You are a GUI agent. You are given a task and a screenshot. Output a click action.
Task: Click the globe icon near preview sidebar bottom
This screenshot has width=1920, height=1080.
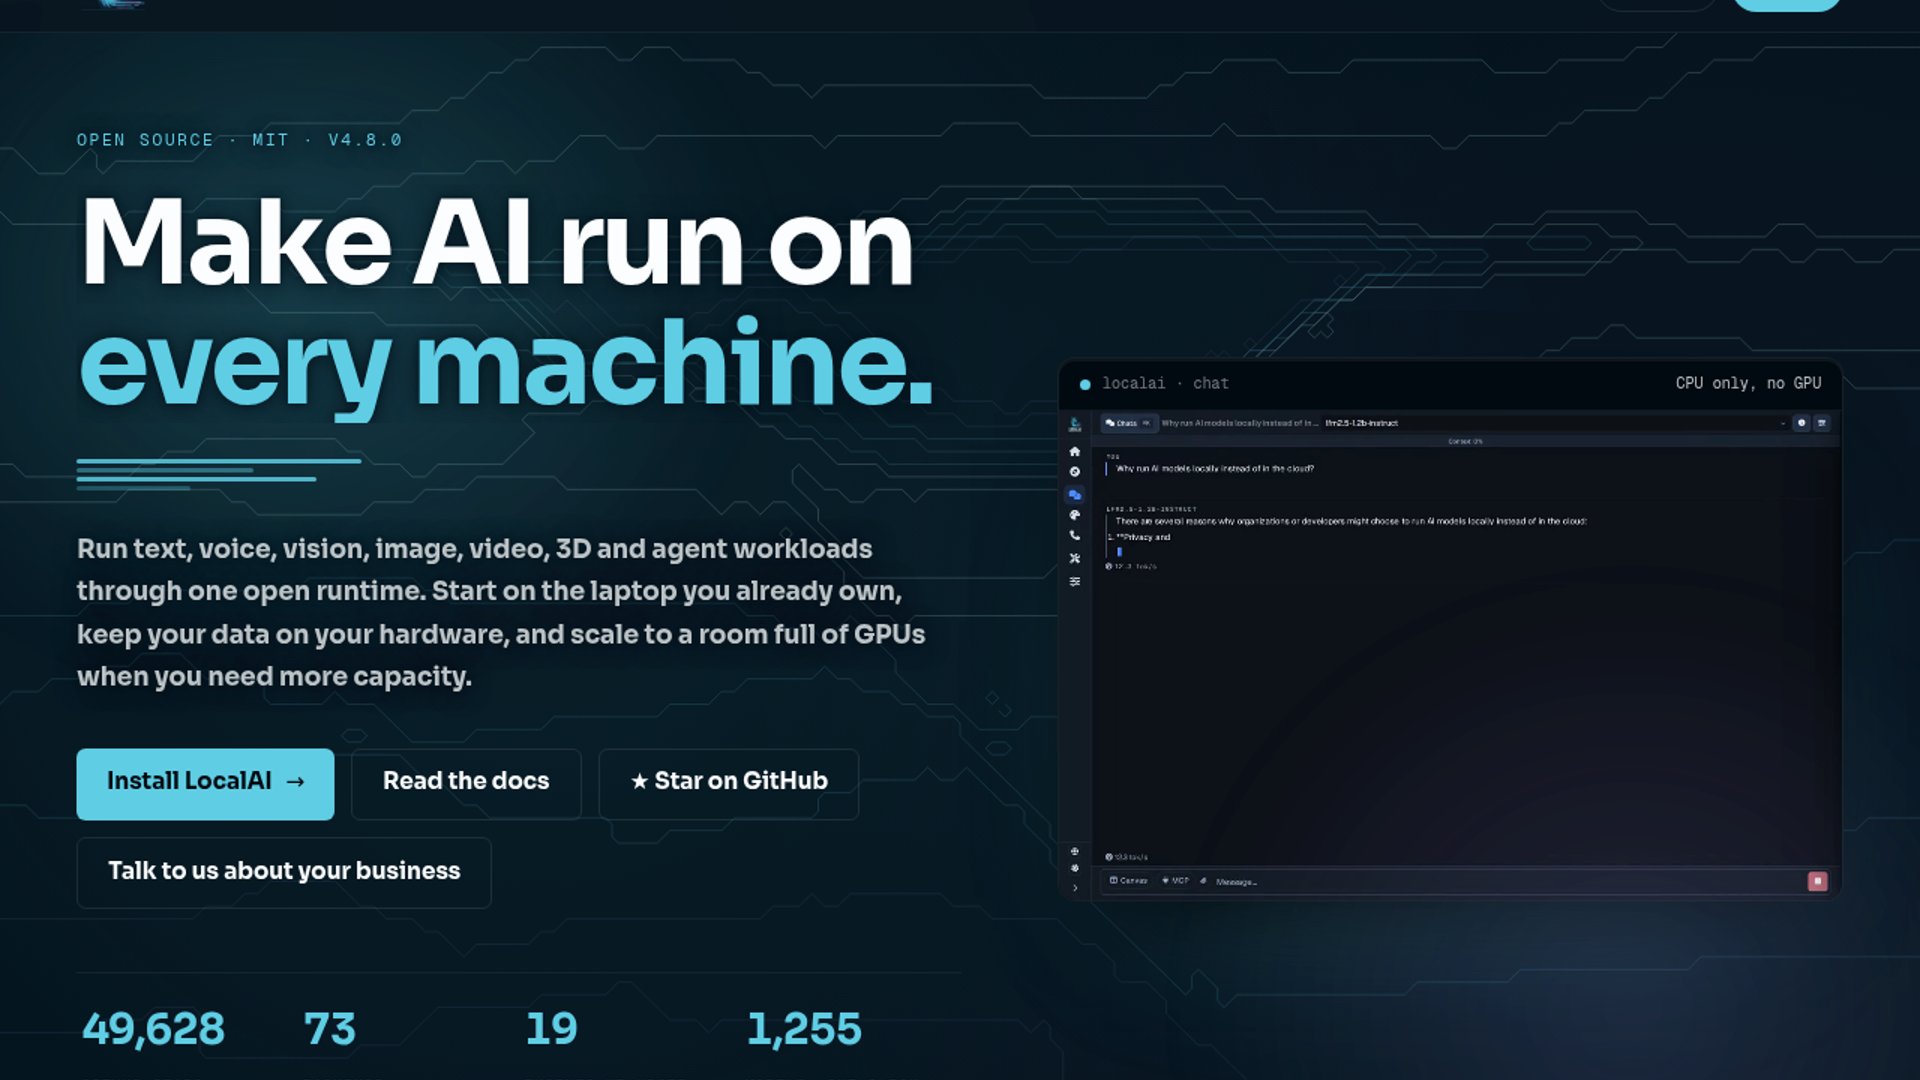tap(1075, 852)
